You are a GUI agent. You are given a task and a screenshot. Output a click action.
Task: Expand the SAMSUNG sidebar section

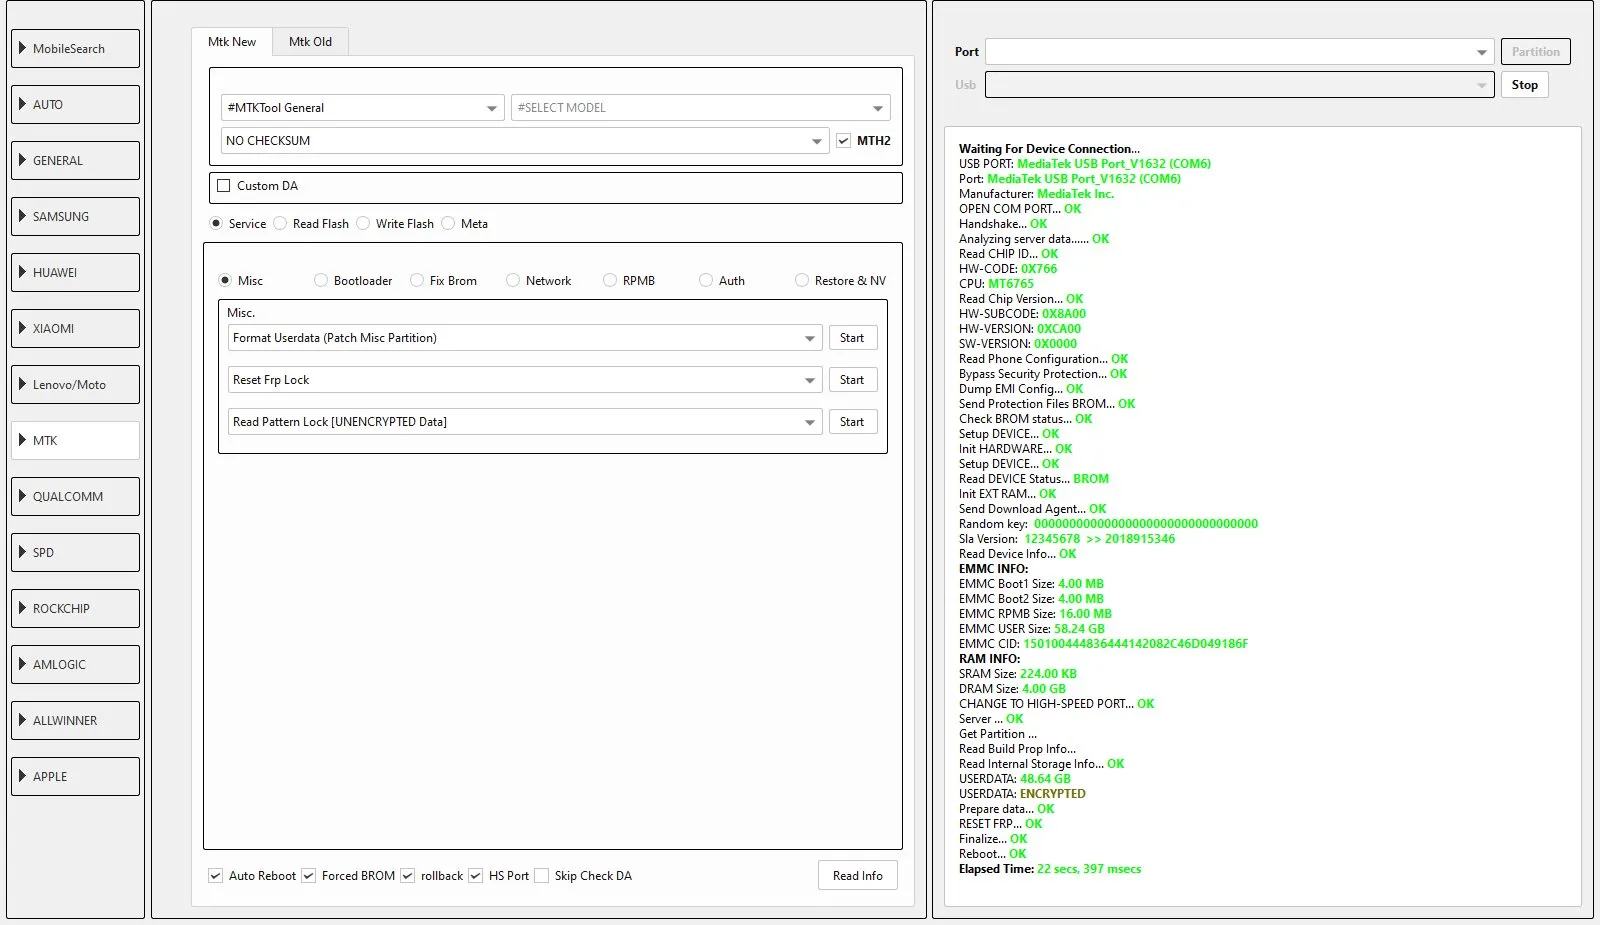[75, 216]
